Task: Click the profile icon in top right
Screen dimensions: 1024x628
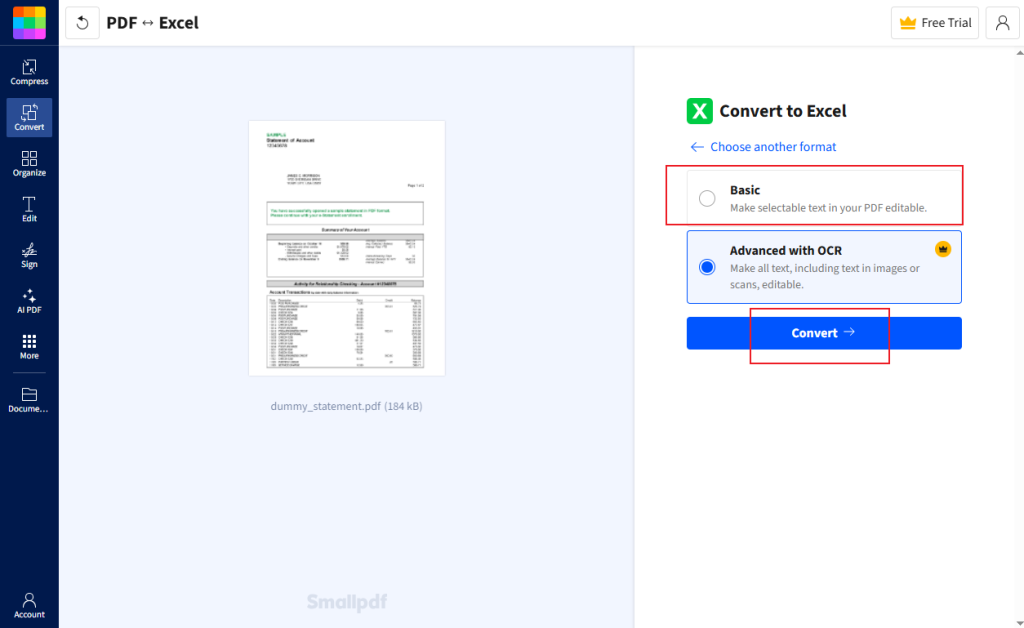Action: (x=1002, y=22)
